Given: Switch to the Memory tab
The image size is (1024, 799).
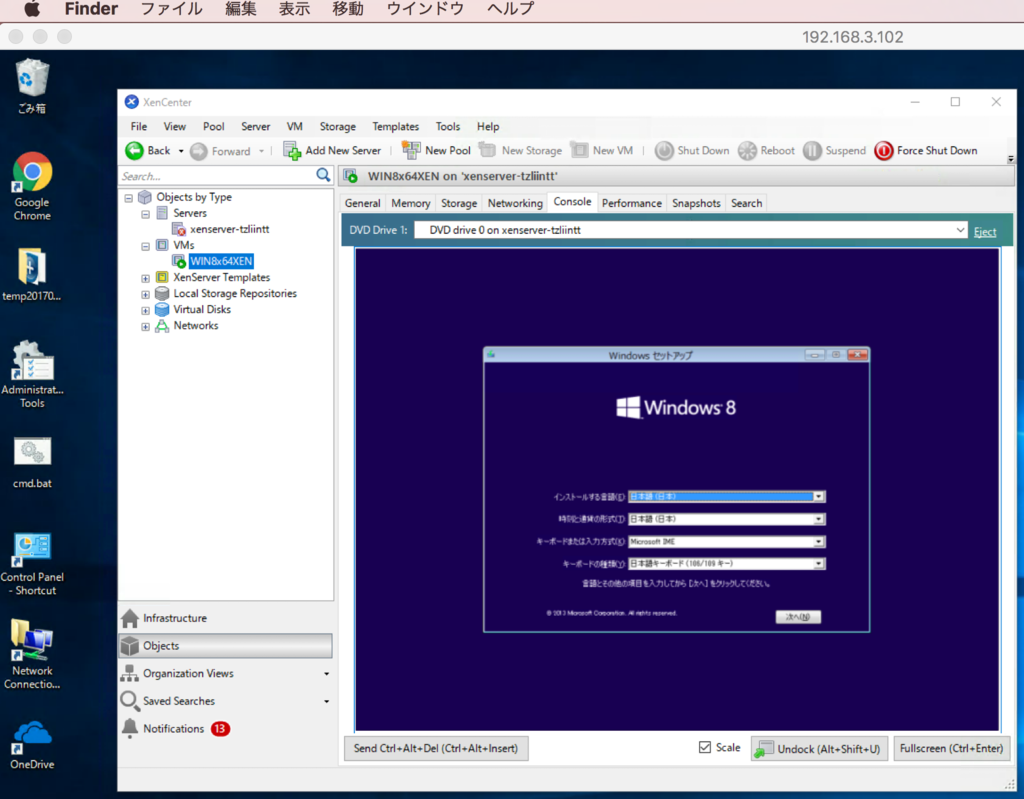Looking at the screenshot, I should pos(411,203).
